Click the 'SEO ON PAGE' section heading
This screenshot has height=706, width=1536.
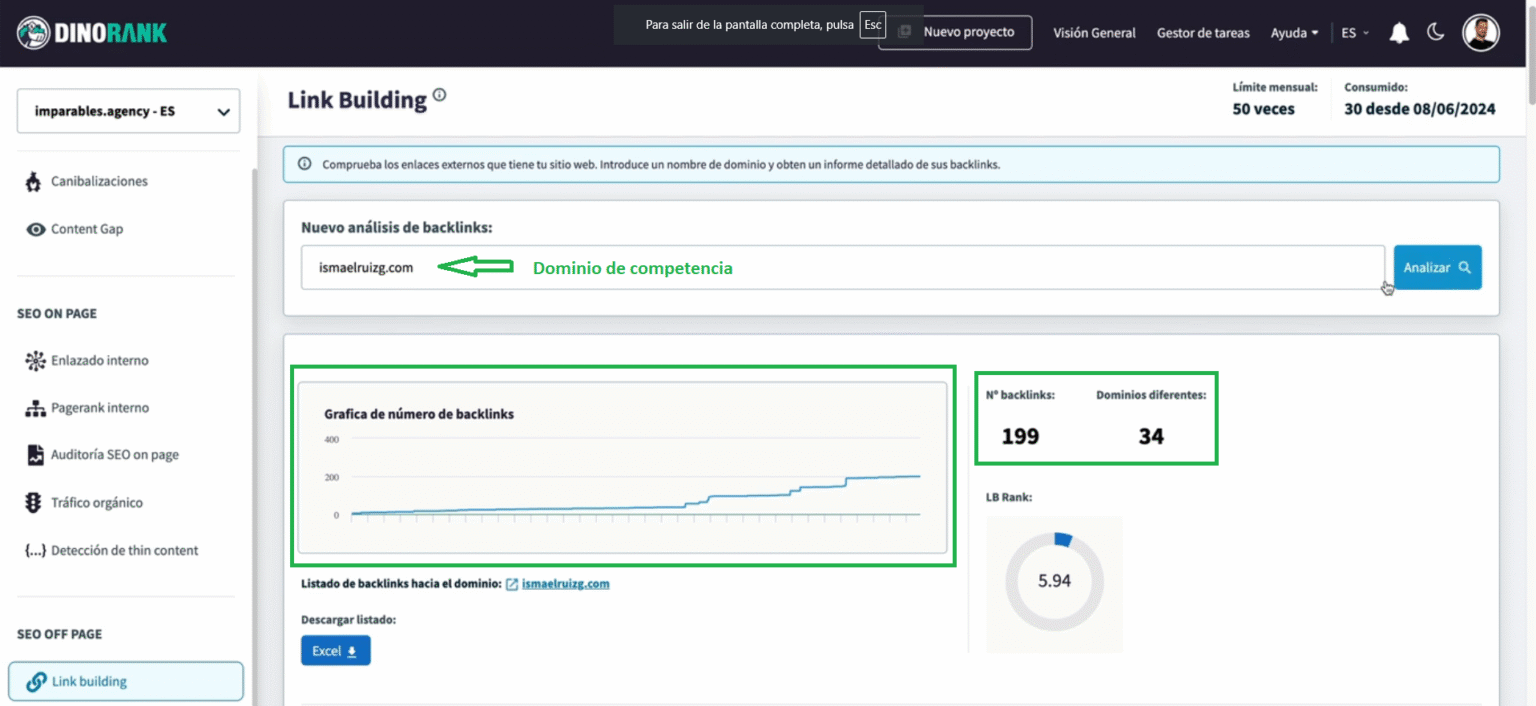[x=57, y=314]
